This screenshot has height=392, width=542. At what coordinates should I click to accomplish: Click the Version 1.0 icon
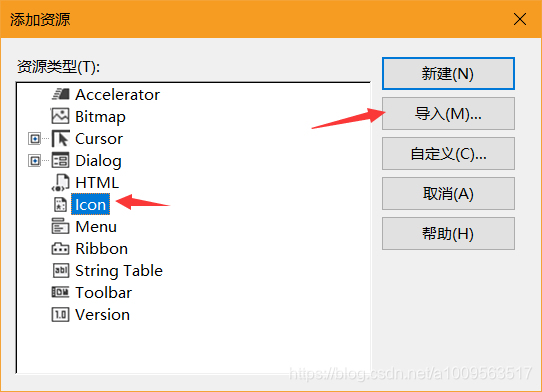coord(60,315)
